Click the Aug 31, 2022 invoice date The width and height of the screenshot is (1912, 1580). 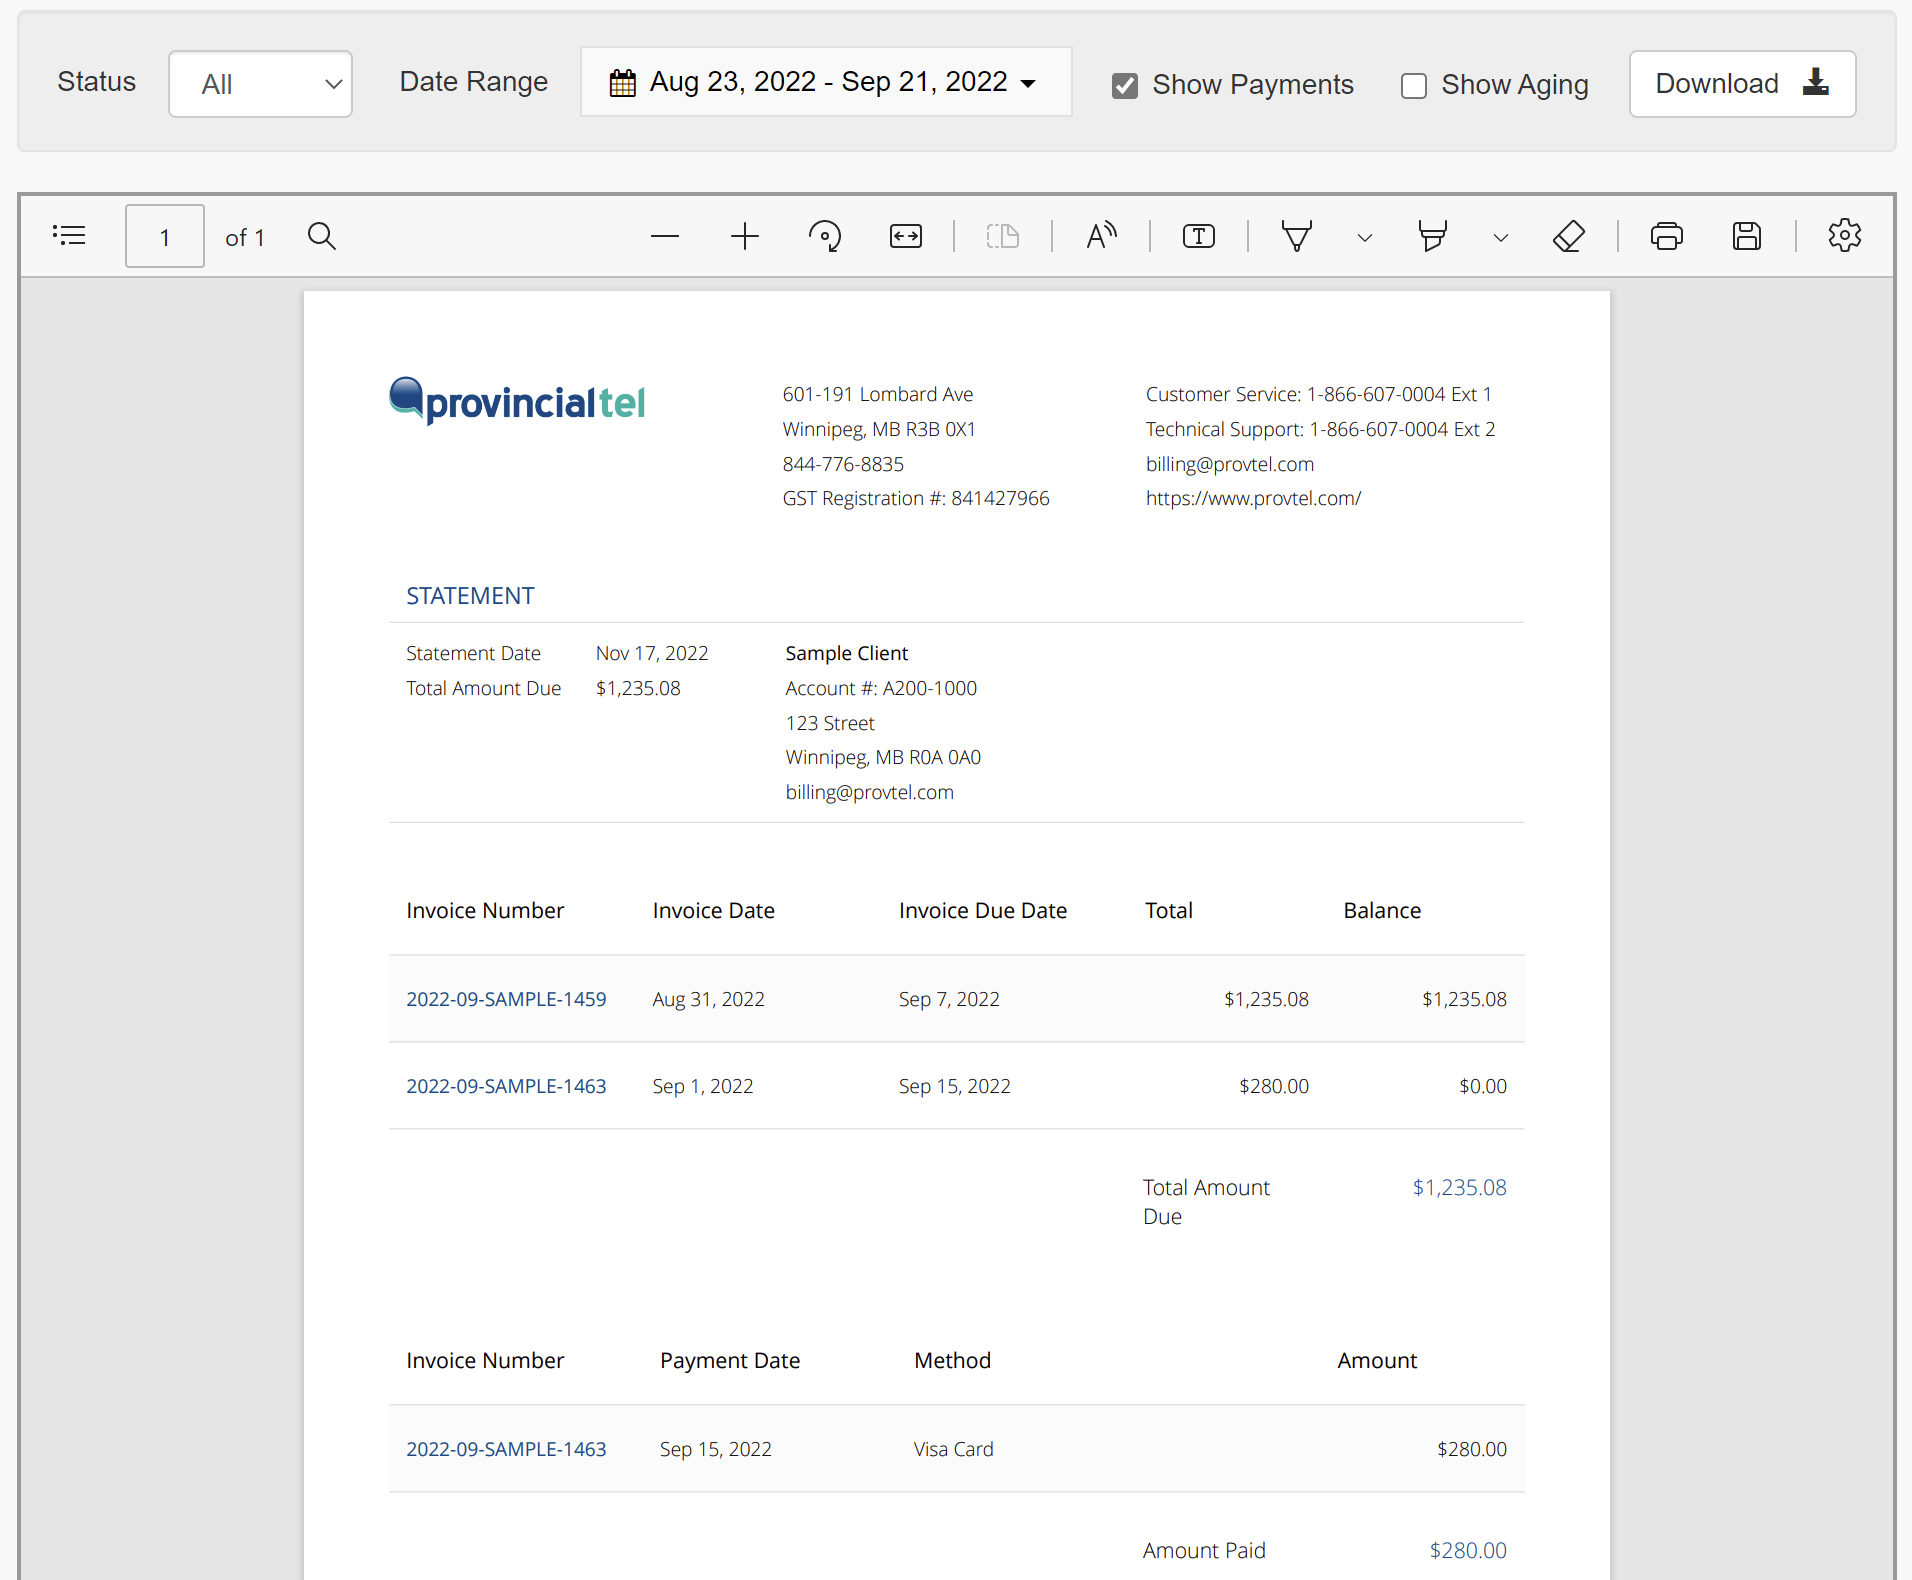pyautogui.click(x=708, y=999)
